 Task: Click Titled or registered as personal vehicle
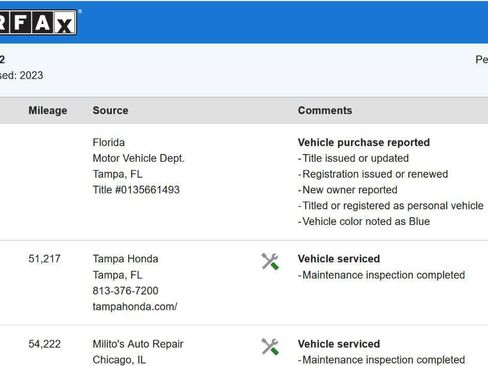click(391, 206)
